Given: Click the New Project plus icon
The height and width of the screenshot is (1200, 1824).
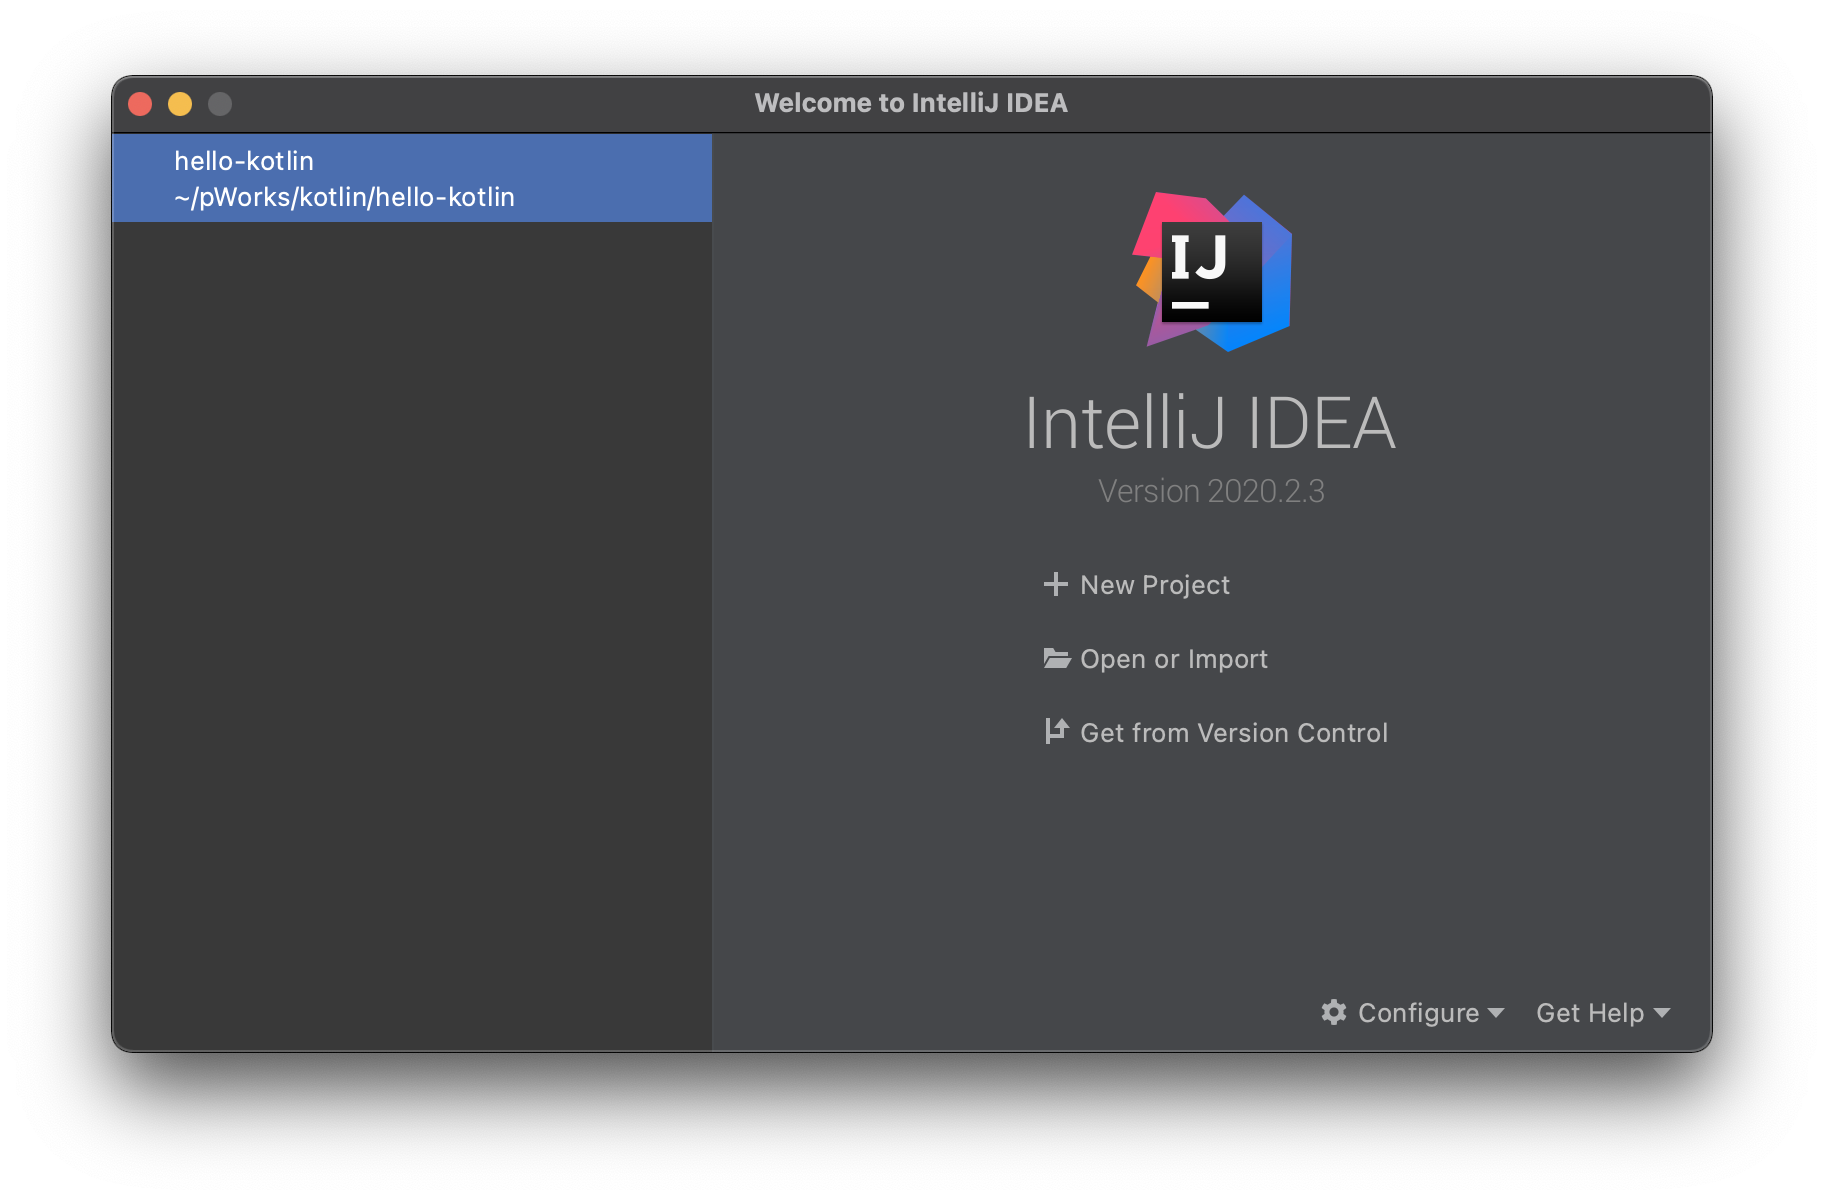Looking at the screenshot, I should tap(1055, 584).
